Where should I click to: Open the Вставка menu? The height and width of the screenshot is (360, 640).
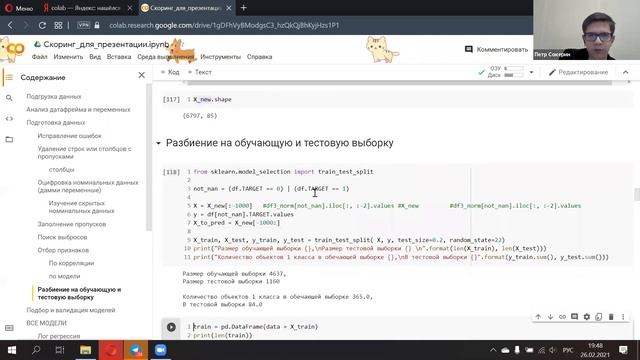tap(119, 57)
